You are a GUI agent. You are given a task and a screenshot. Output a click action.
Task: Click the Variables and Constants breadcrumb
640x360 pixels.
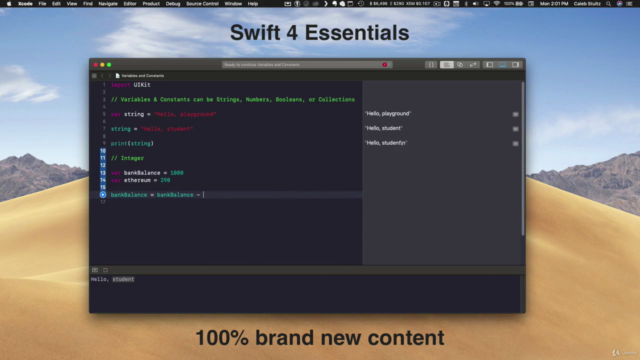[140, 76]
